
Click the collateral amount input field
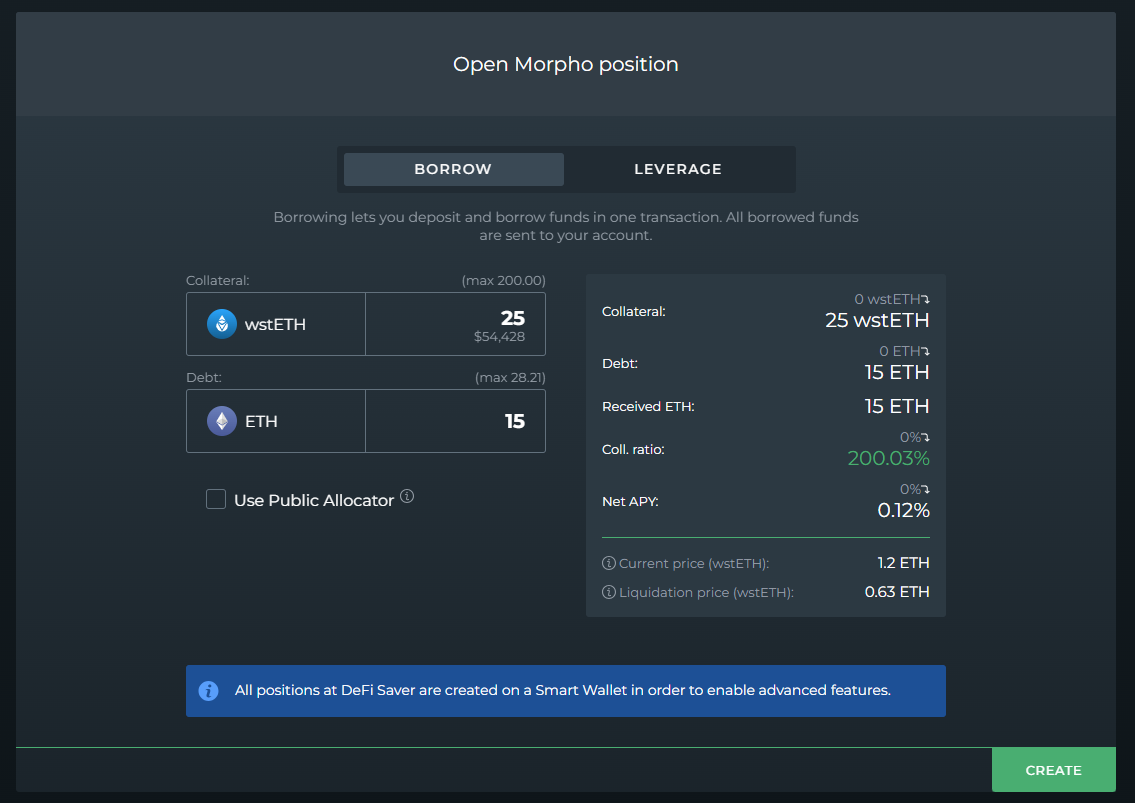tap(455, 324)
